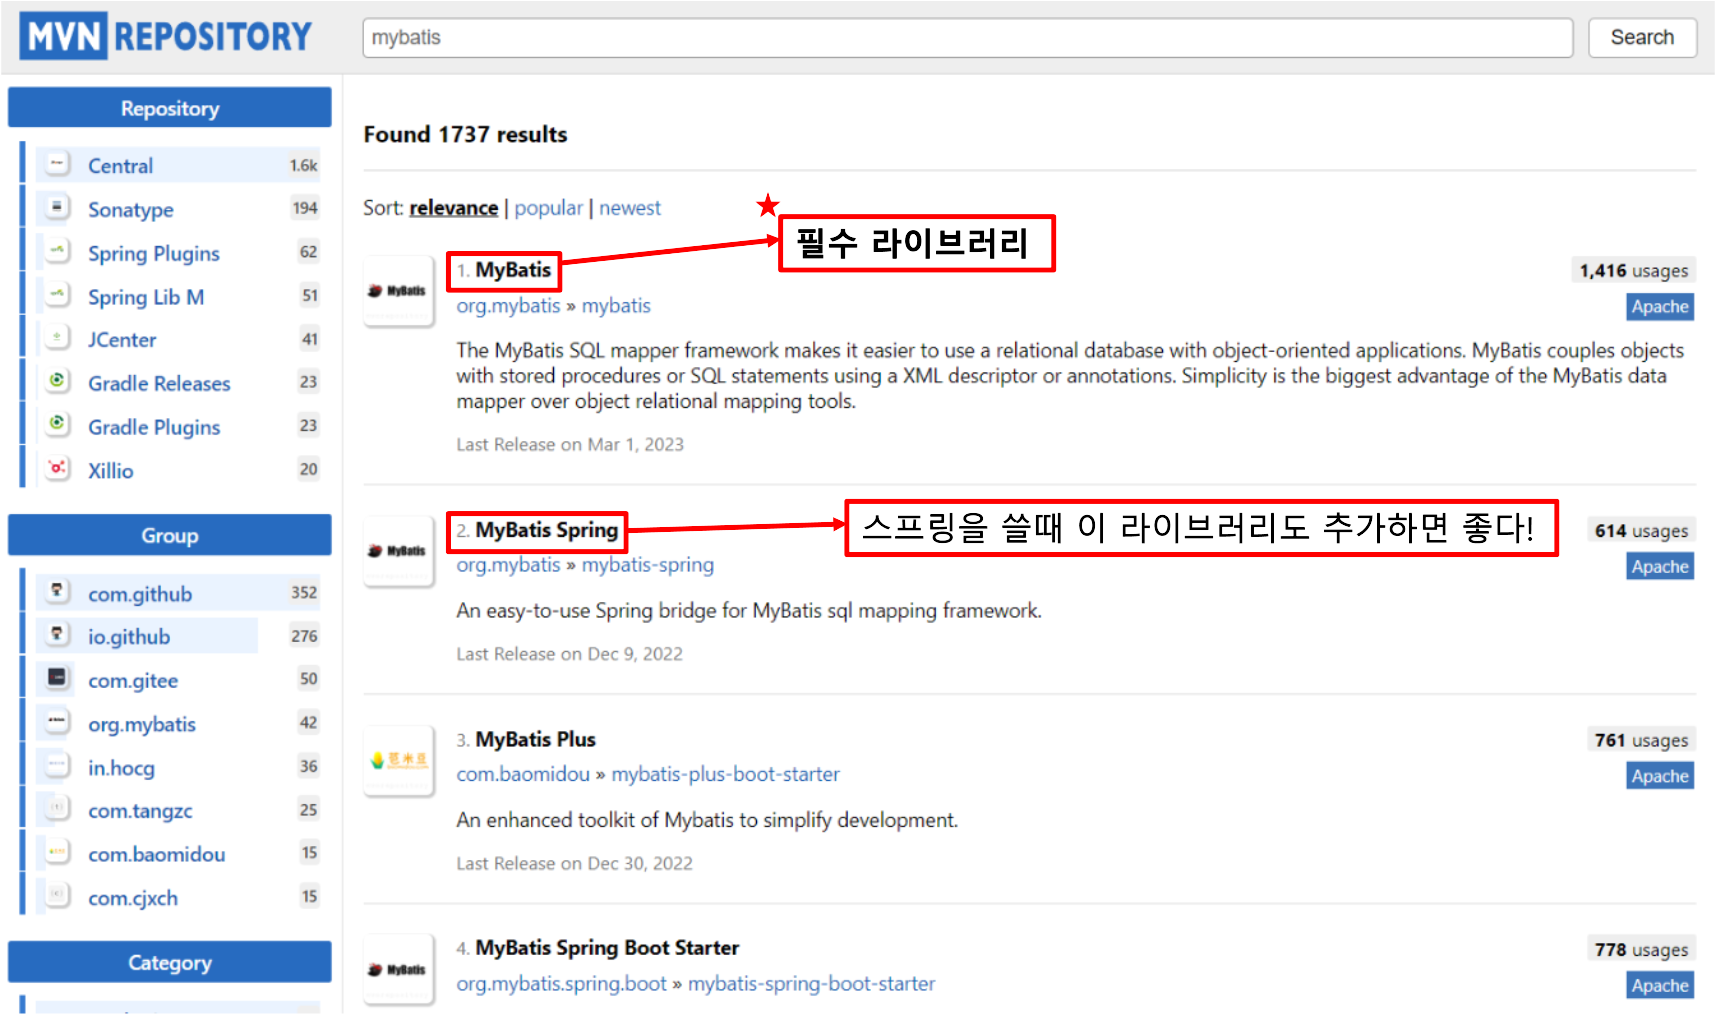Filter by Xillio repository
Viewport: 1720px width, 1015px height.
(110, 471)
